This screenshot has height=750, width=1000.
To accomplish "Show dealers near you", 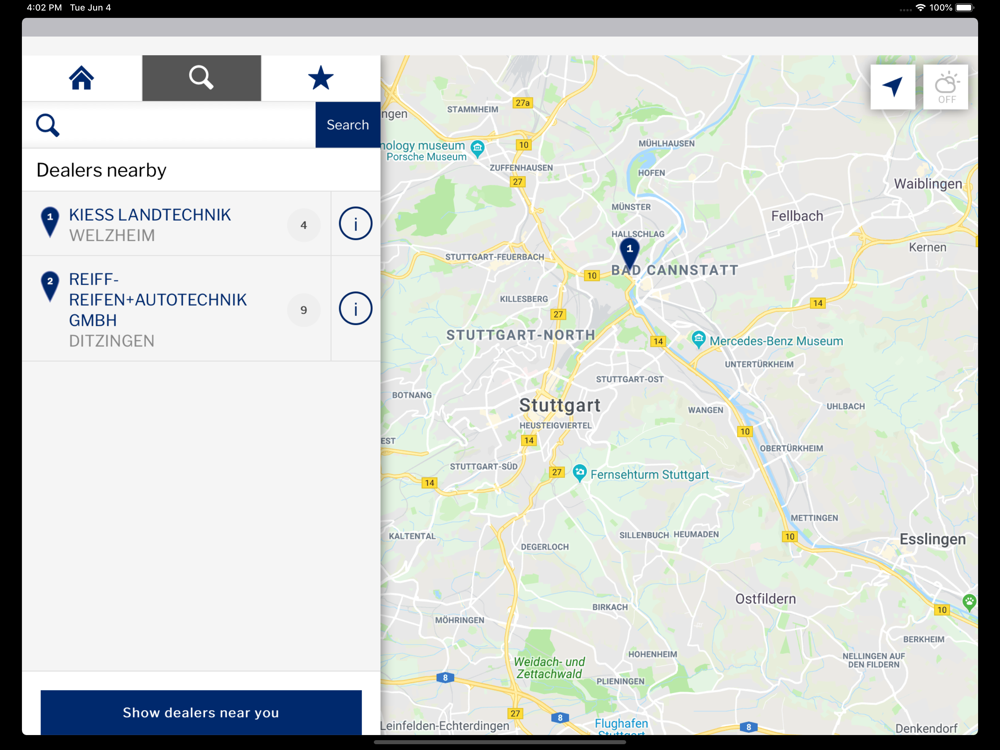I will [x=201, y=712].
